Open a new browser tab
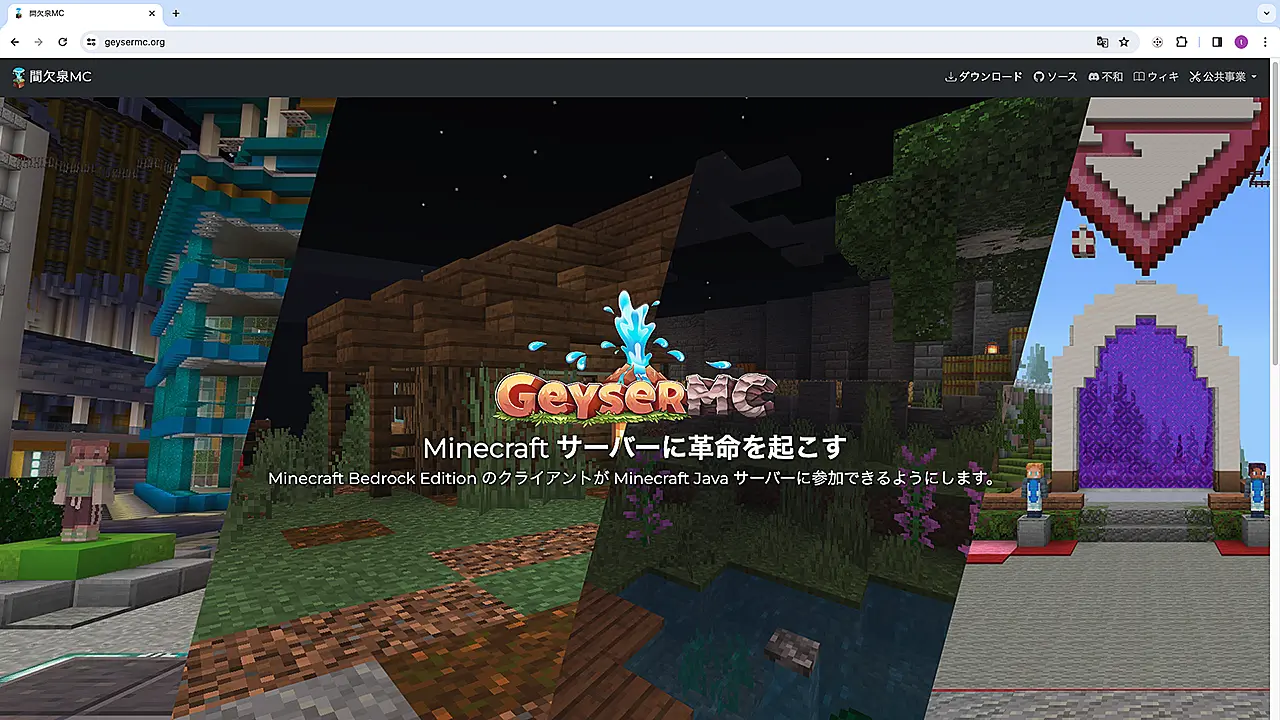The height and width of the screenshot is (720, 1280). click(x=176, y=14)
